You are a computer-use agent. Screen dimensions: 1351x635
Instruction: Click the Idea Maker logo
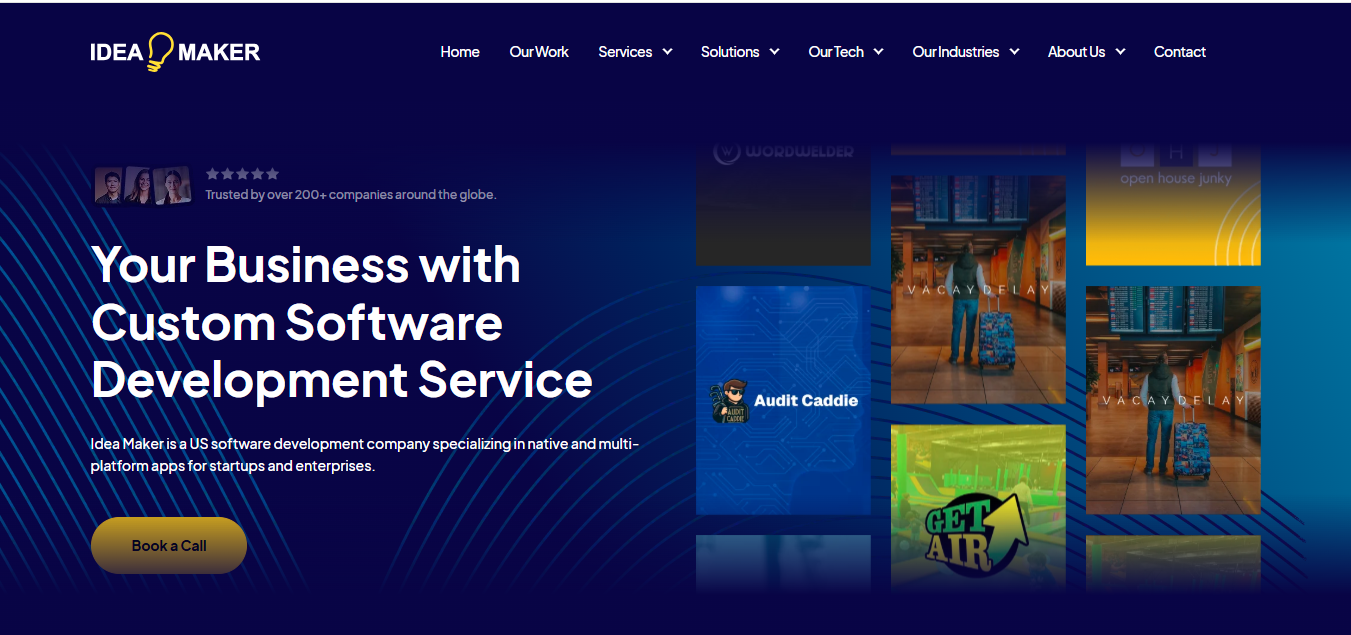[175, 52]
